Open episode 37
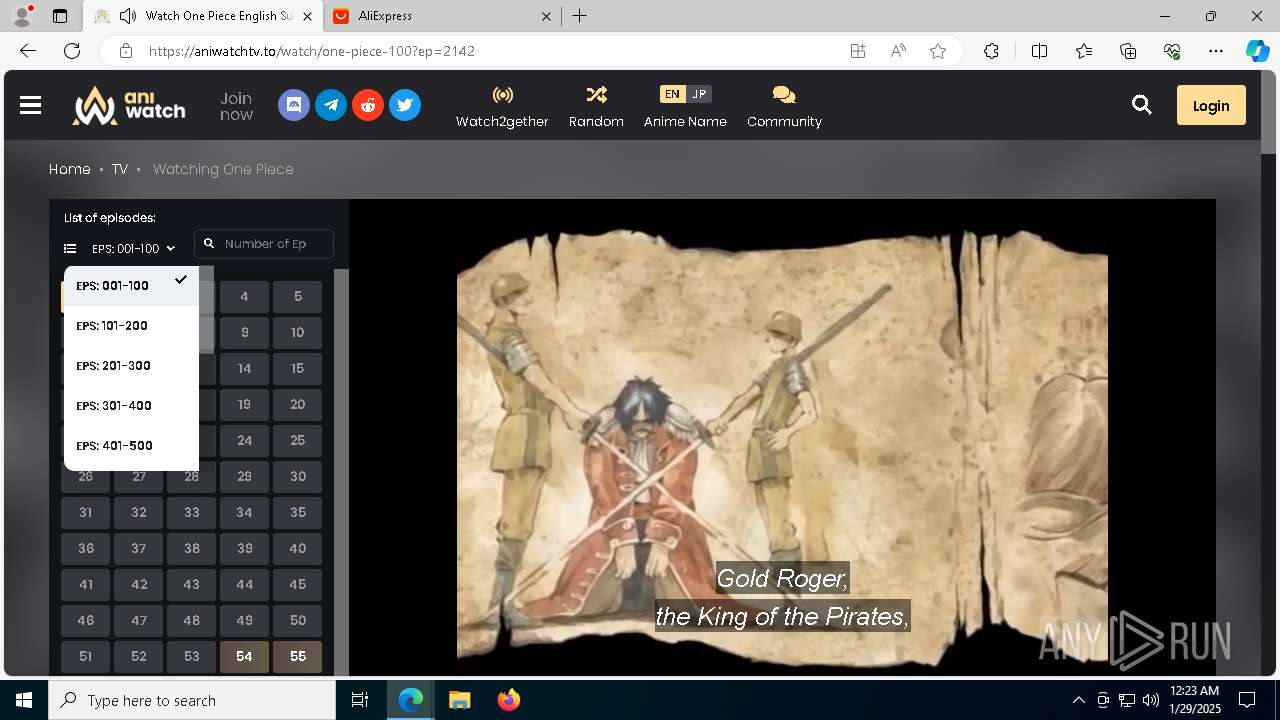The image size is (1280, 720). click(139, 549)
